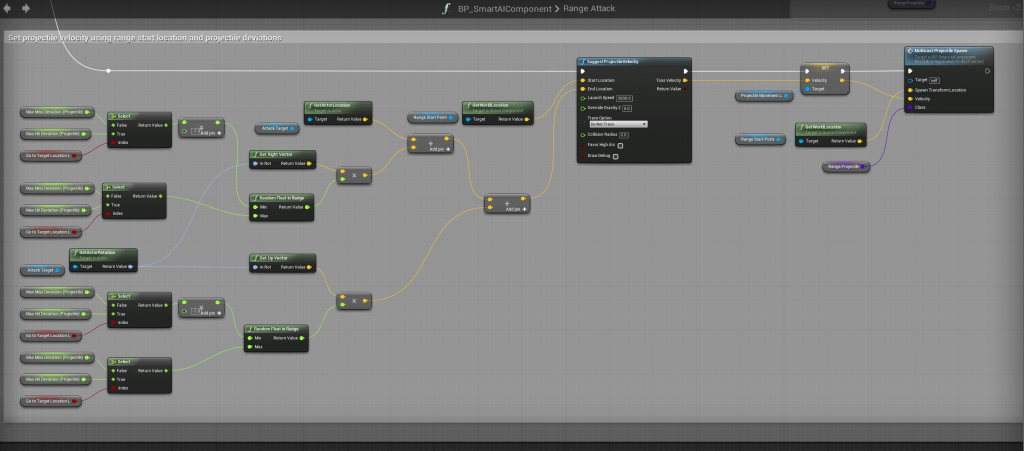Viewport: 1024px width, 451px height.
Task: Enable the Favor High Arc checkbox
Action: [620, 145]
